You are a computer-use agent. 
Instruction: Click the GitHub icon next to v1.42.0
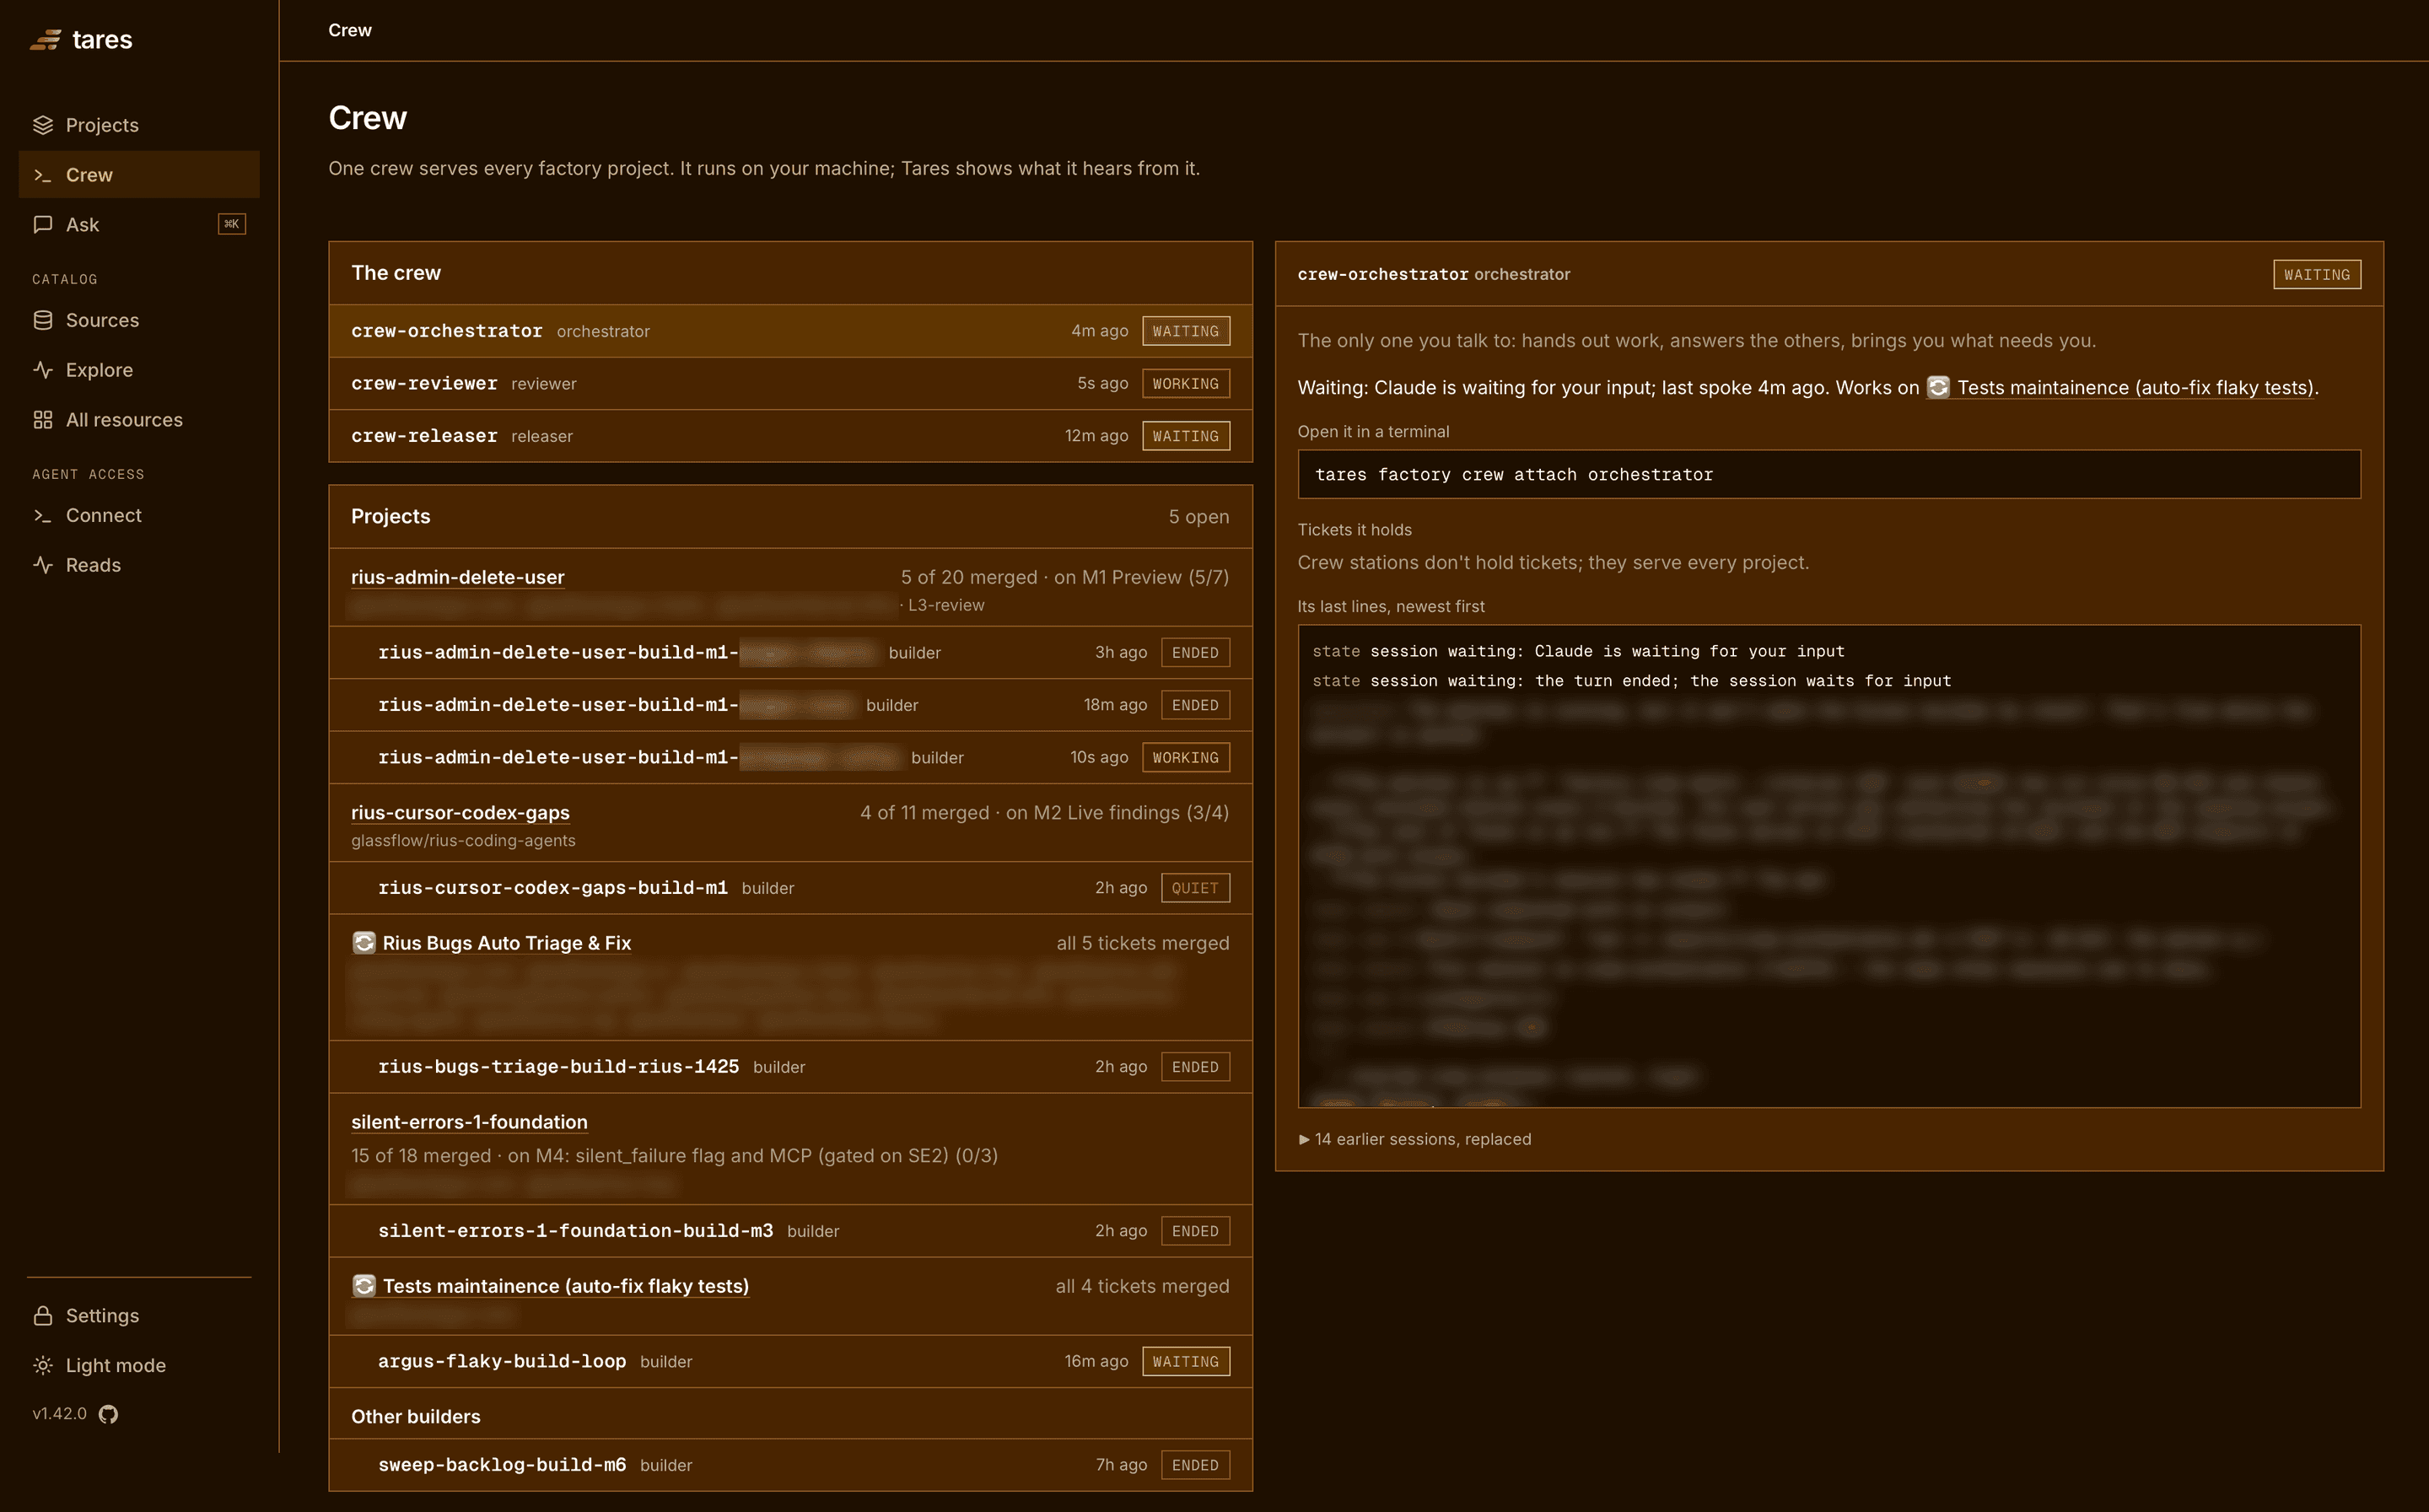[108, 1414]
